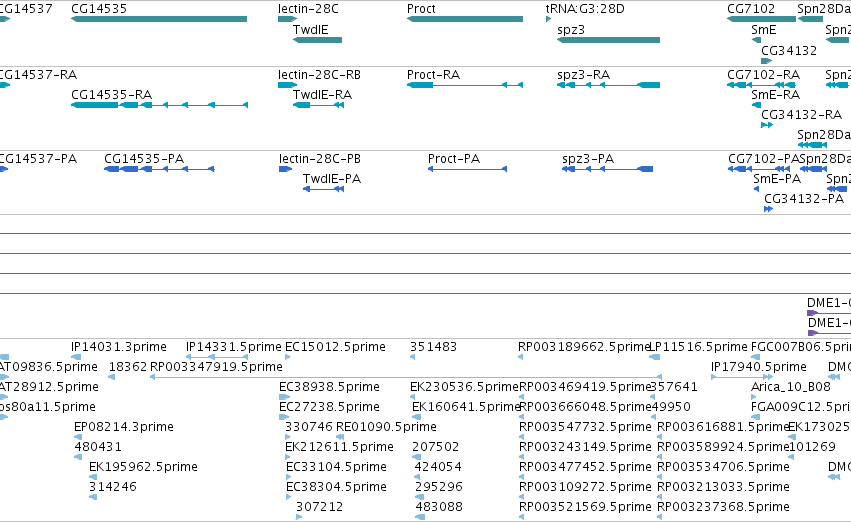851x522 pixels.
Task: Select the 314246 feature label
Action: coord(112,487)
